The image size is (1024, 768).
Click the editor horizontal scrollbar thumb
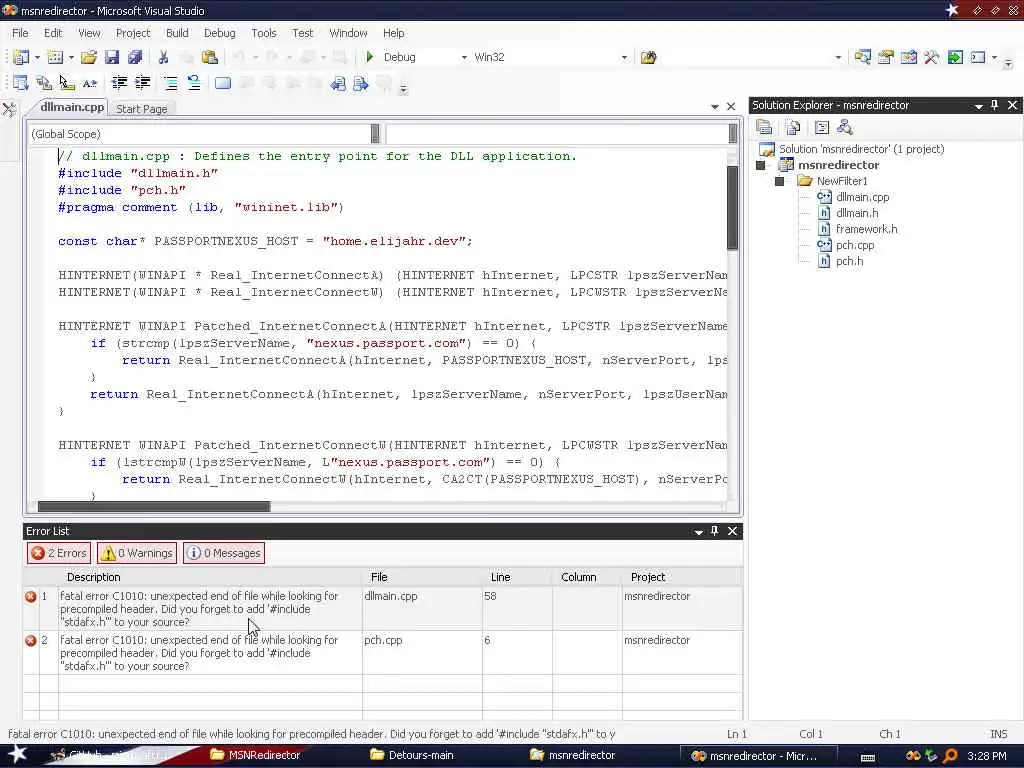pyautogui.click(x=153, y=506)
